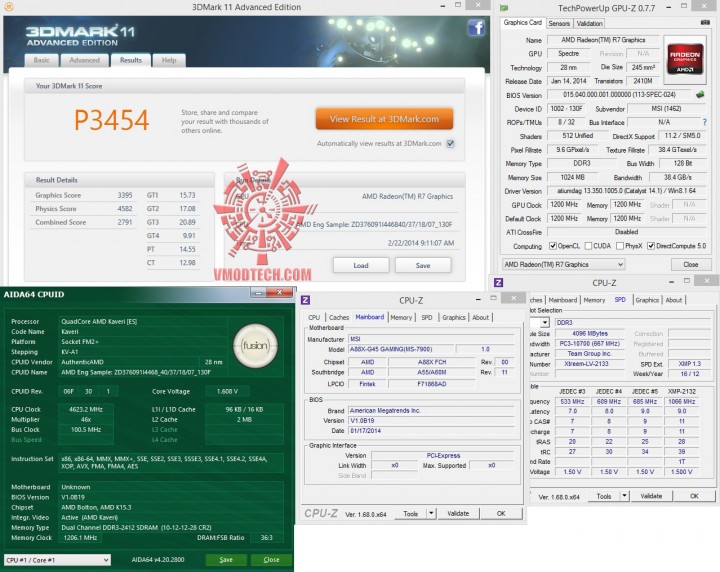Toggle the DirectCompute 5.0 checkbox in GPU-Z
The width and height of the screenshot is (720, 572).
[651, 246]
